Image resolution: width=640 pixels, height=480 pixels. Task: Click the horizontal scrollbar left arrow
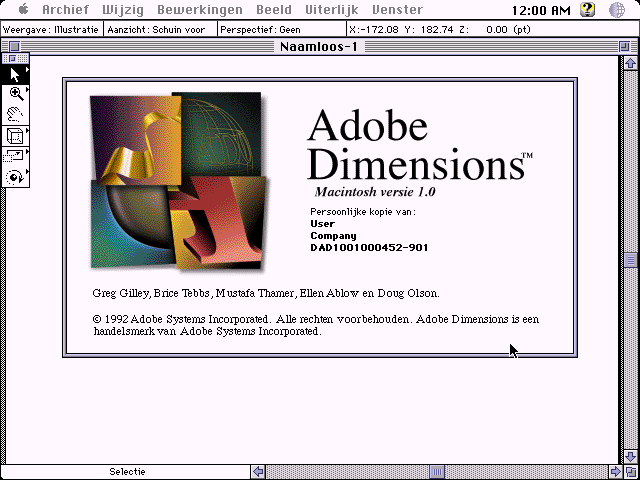click(258, 472)
